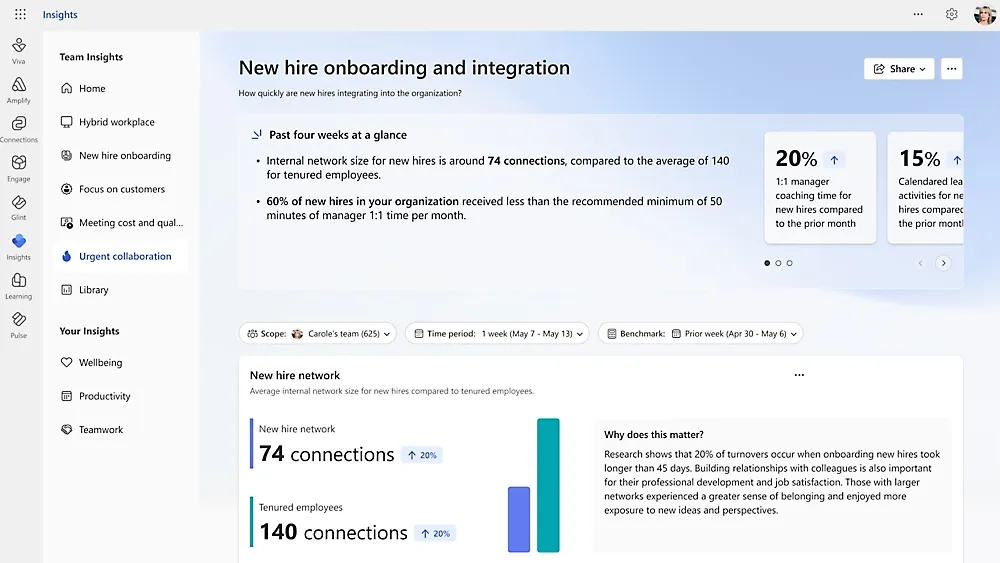This screenshot has width=1000, height=563.
Task: Expand the Benchmark Prior week dropdown
Action: (x=700, y=333)
